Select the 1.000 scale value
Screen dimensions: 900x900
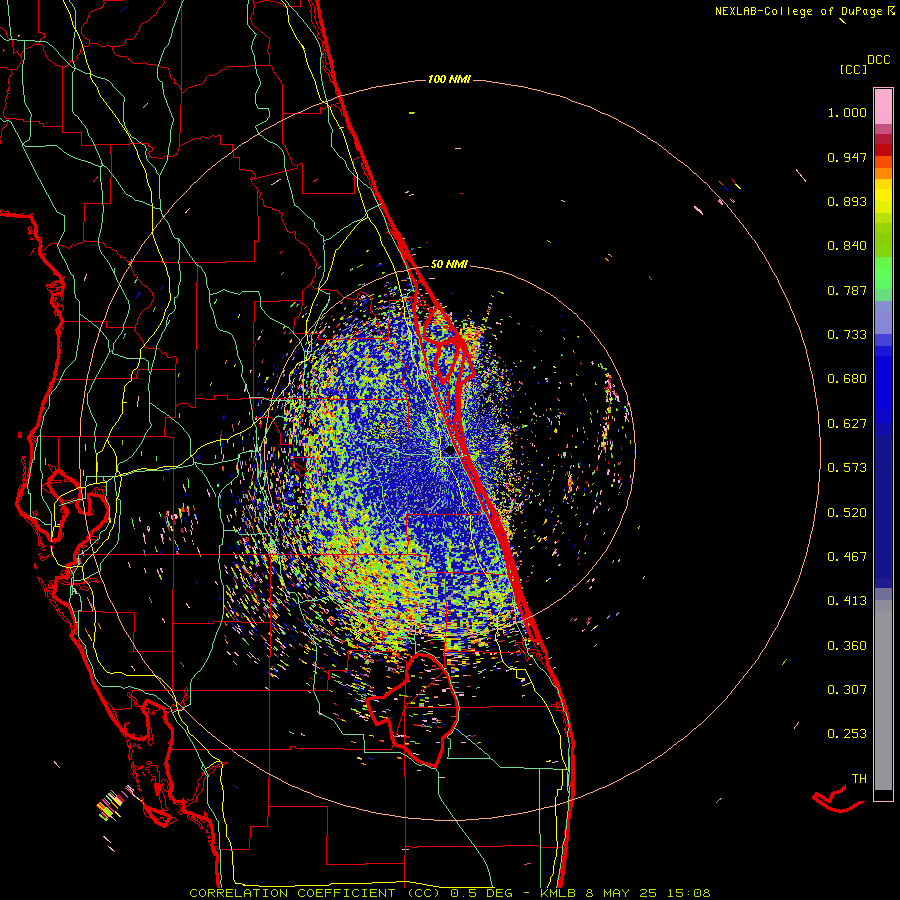coord(847,112)
